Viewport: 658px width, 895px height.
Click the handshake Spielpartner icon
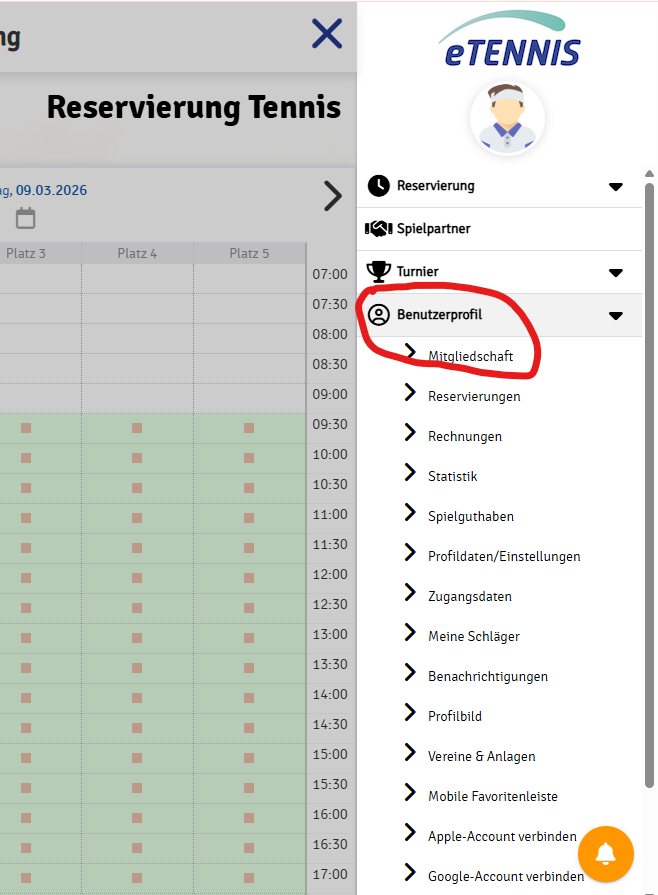tap(379, 229)
